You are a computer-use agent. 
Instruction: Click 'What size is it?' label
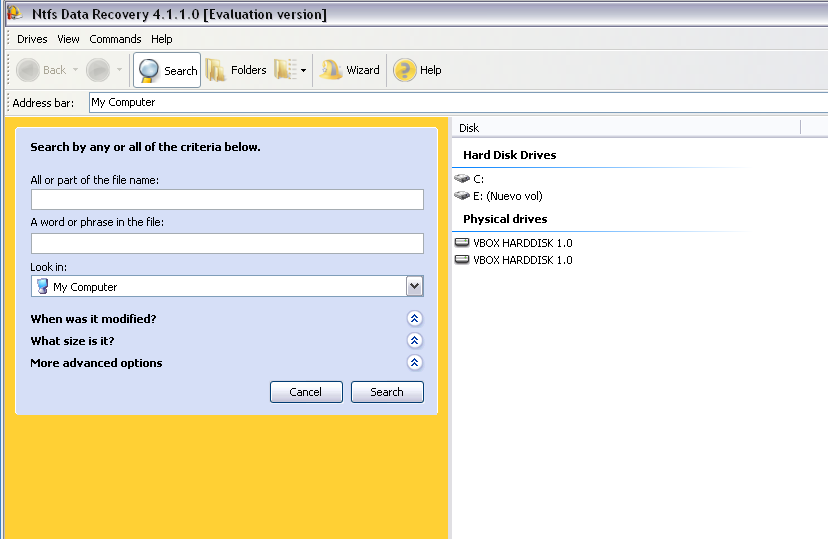pyautogui.click(x=72, y=341)
